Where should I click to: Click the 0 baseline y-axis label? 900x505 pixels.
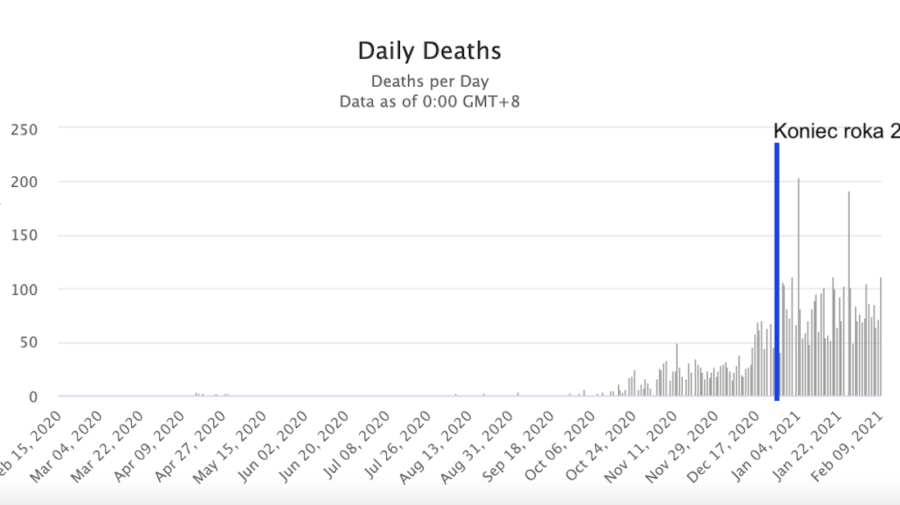(32, 397)
